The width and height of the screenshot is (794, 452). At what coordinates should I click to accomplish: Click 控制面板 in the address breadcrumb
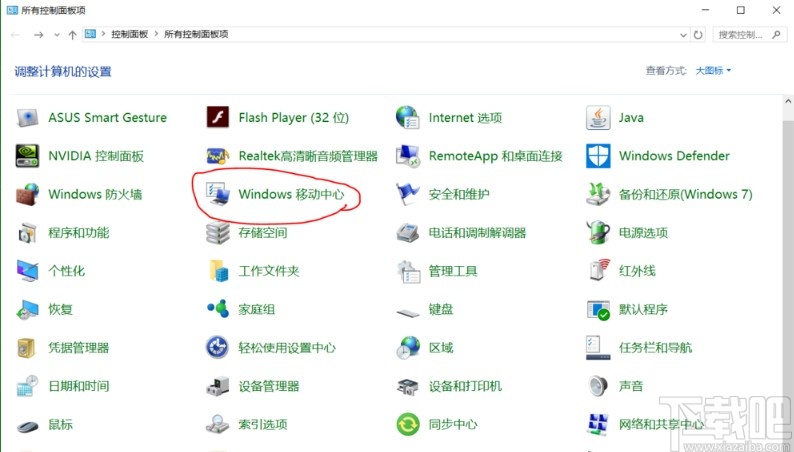coord(130,34)
